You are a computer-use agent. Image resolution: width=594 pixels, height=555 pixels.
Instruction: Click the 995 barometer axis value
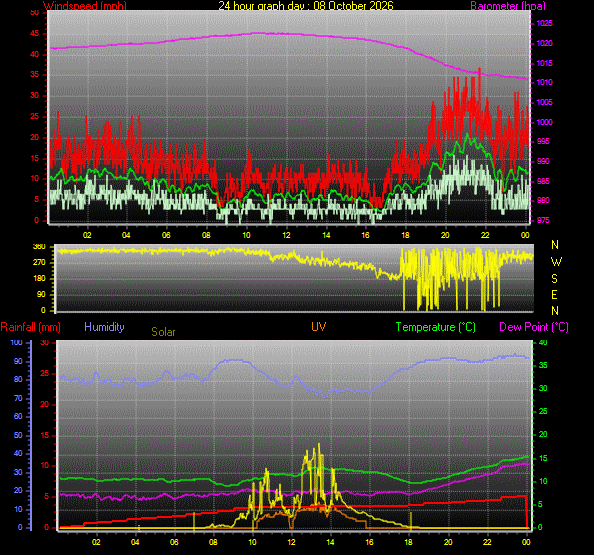[543, 142]
